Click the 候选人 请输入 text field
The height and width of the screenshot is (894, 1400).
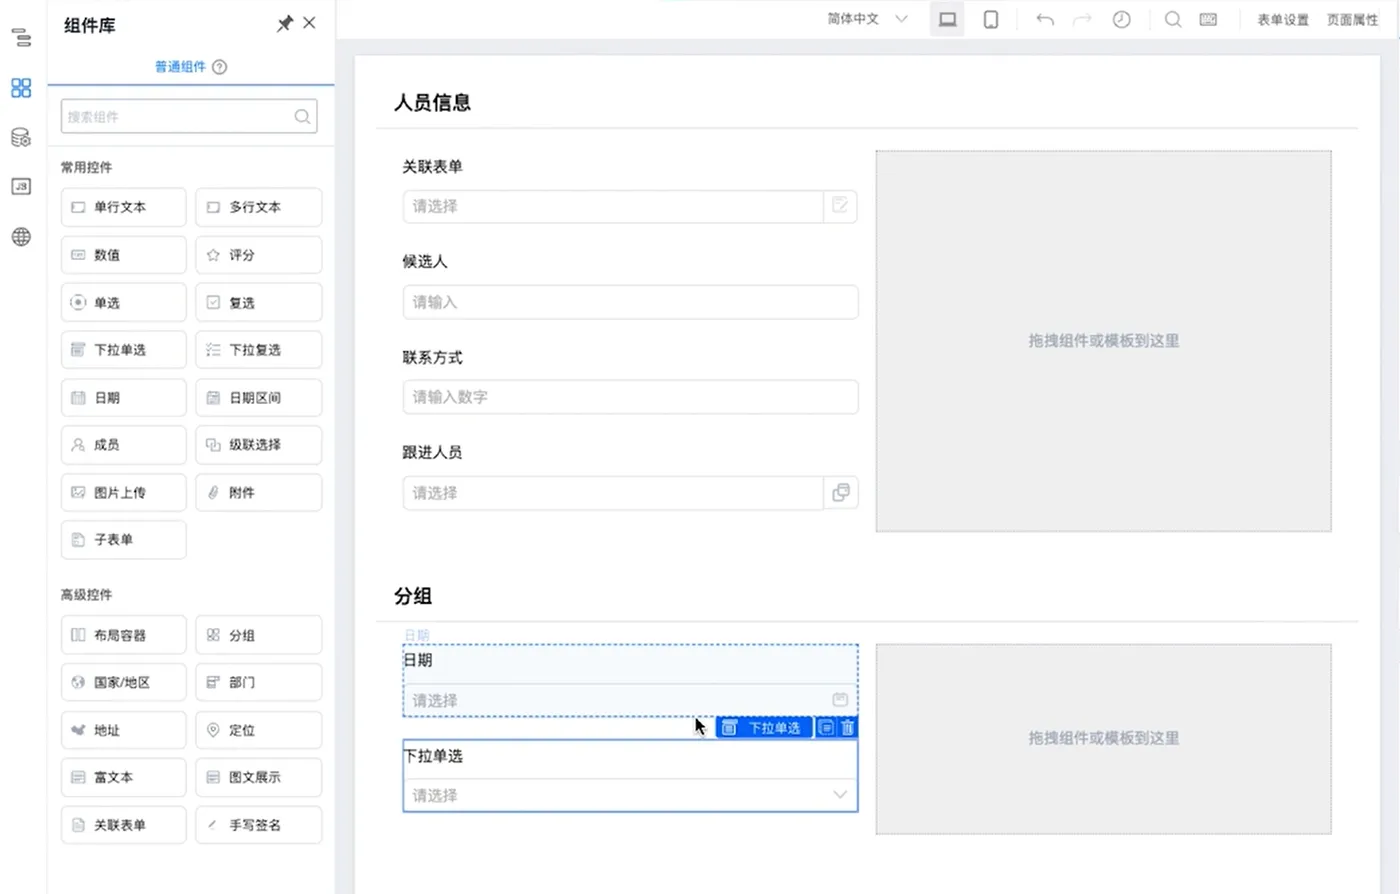(630, 302)
